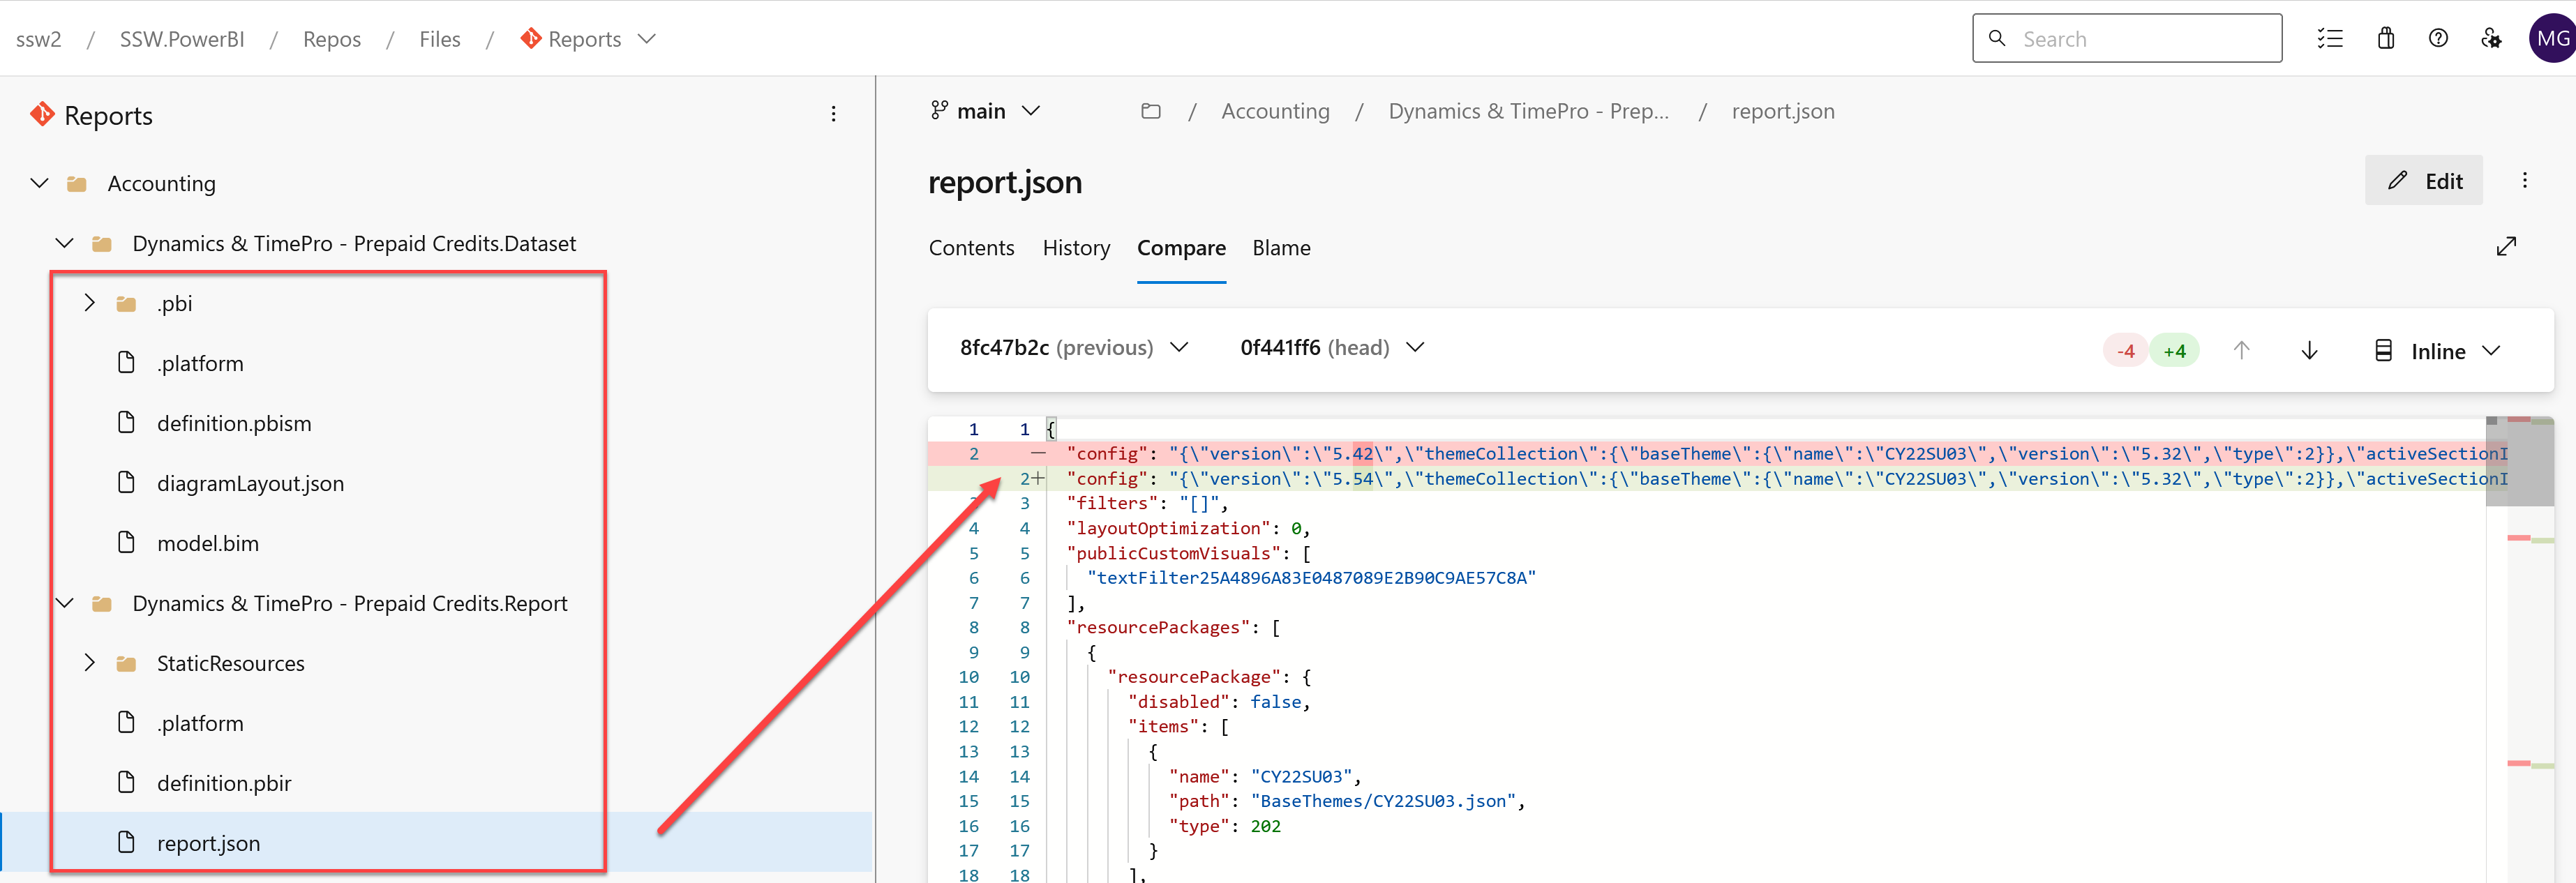This screenshot has width=2576, height=883.
Task: Click the help question mark icon
Action: [2438, 39]
